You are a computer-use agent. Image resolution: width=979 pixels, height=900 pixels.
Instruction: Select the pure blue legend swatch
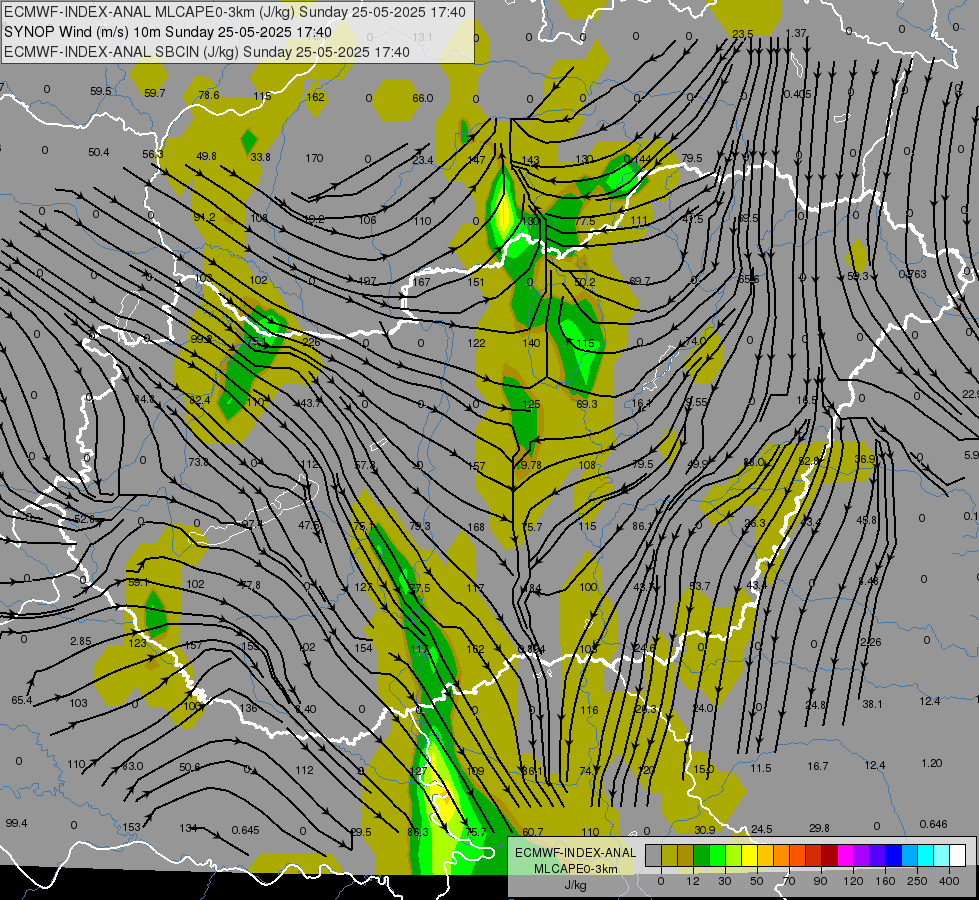[x=894, y=855]
